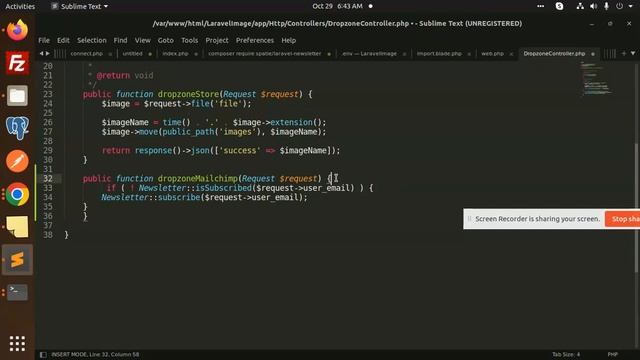Open the Tab Size: 4 selector
Screen dimensions: 640x360
click(566, 354)
